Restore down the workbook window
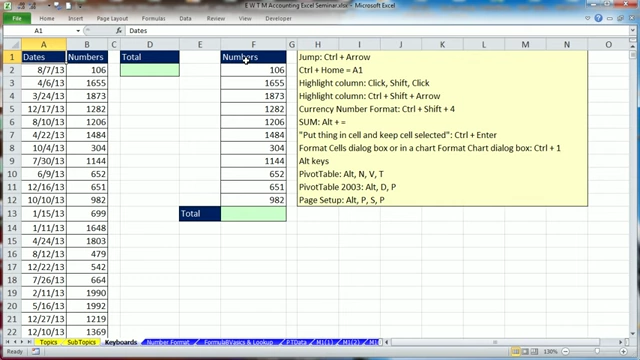The height and width of the screenshot is (360, 640). click(620, 18)
